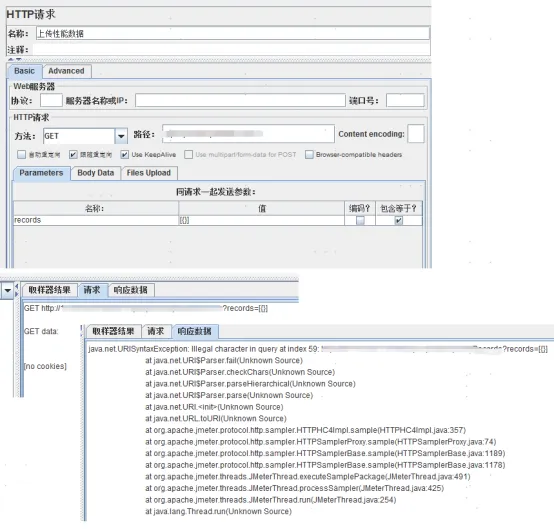
Task: Switch to the Basic tab
Action: coord(24,71)
